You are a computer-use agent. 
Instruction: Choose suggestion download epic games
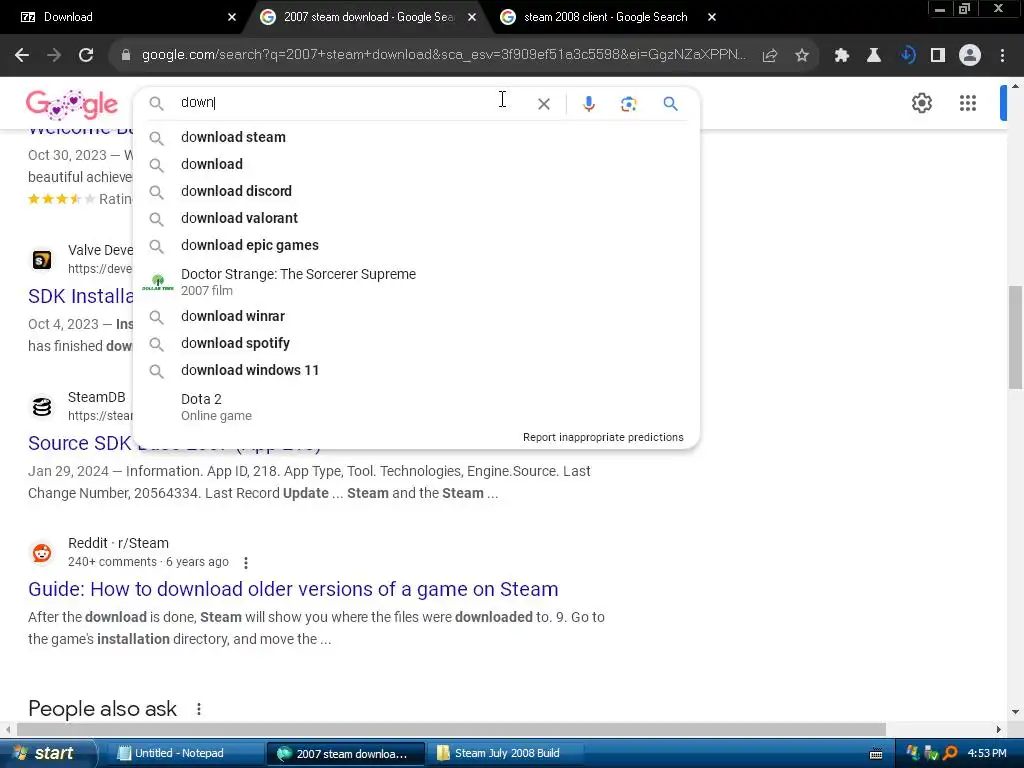pyautogui.click(x=416, y=245)
